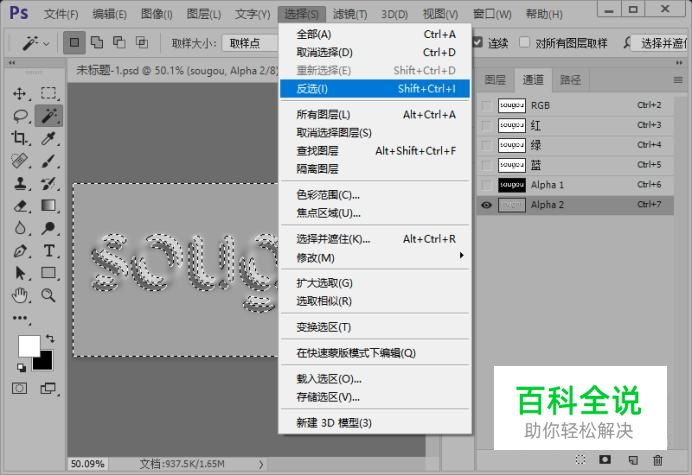Toggle Quick Mask mode icon
Screen dimensions: 692x475
[19, 388]
